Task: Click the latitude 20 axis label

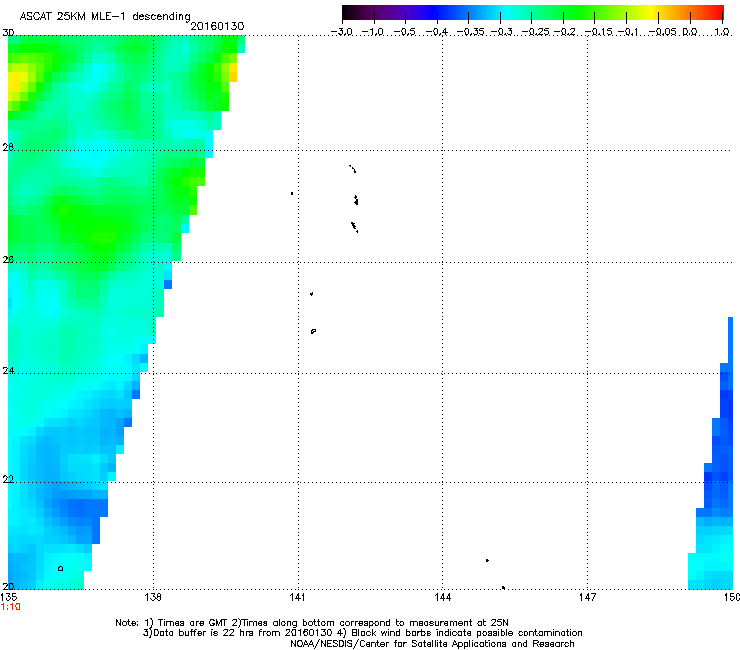Action: 8,587
